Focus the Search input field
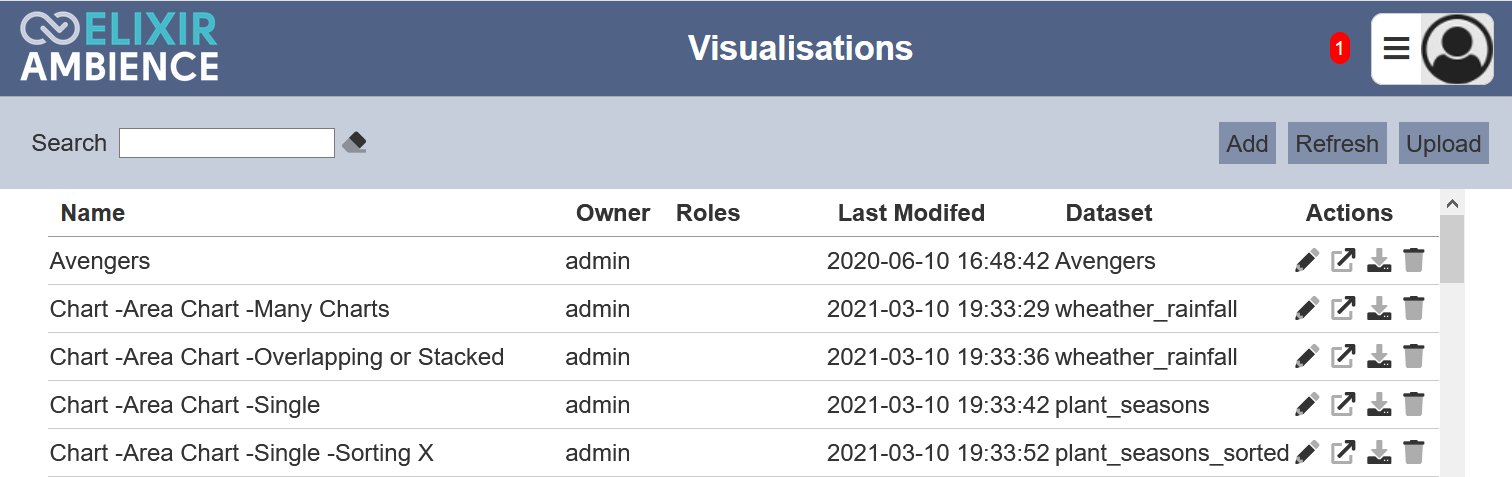Image resolution: width=1512 pixels, height=477 pixels. point(227,143)
